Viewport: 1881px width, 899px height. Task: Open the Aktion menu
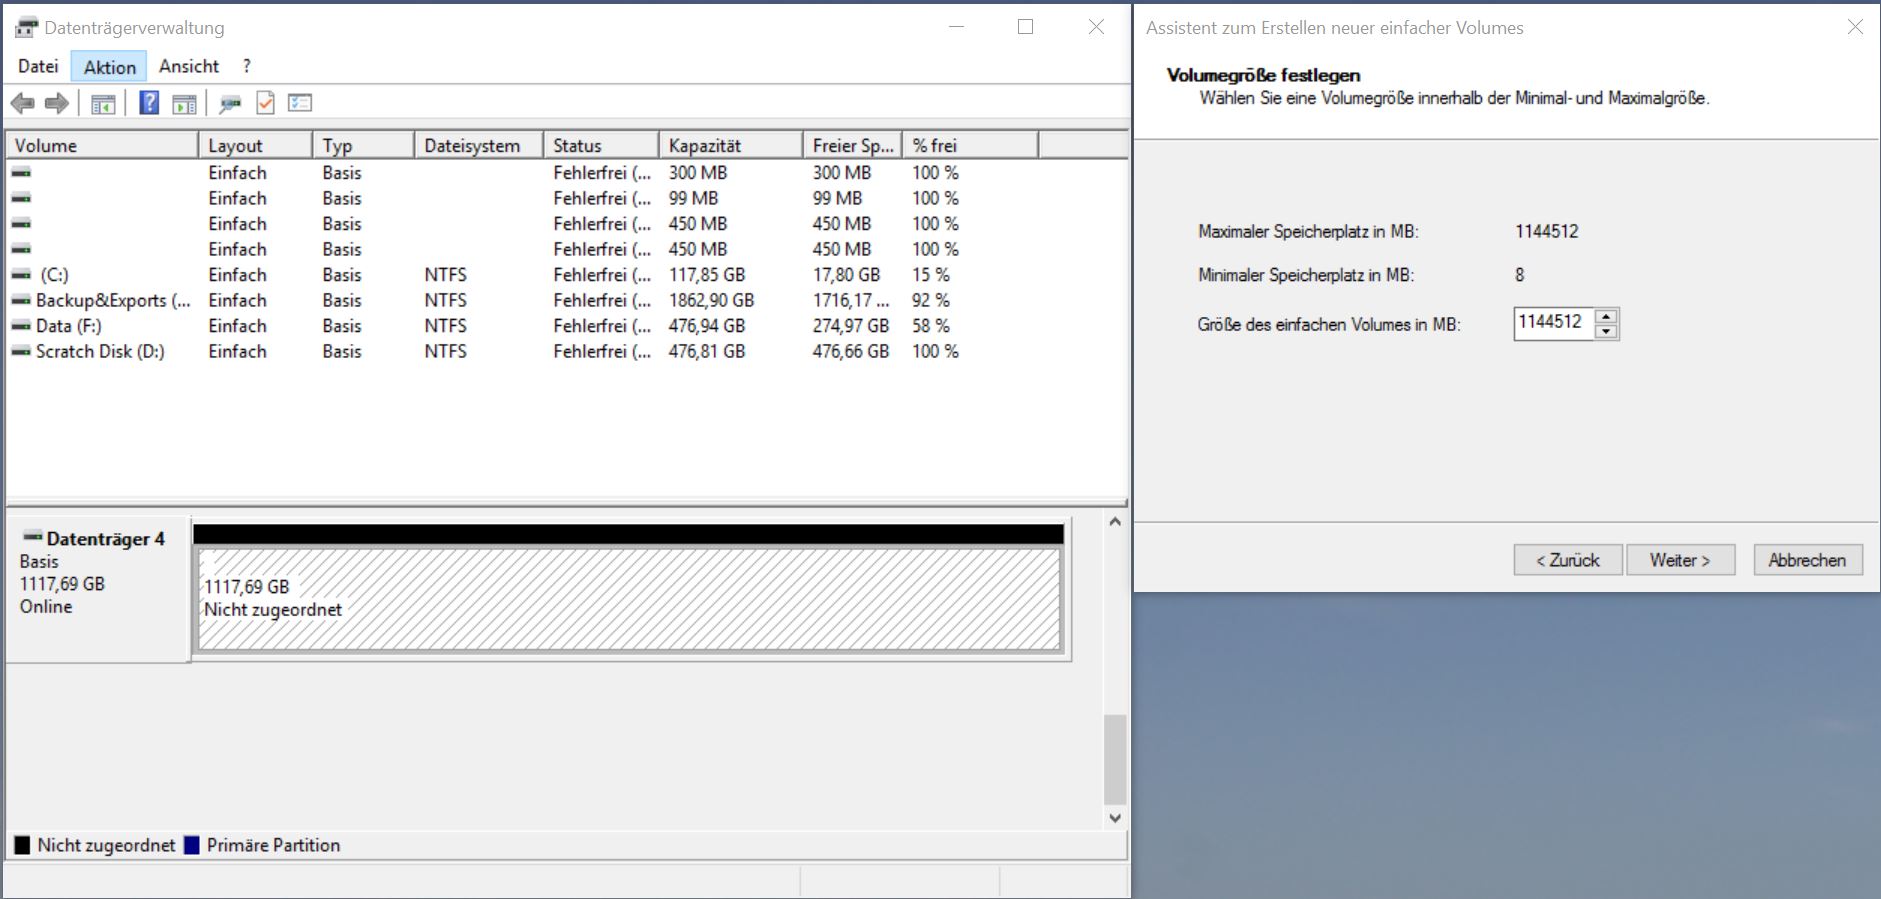point(109,67)
